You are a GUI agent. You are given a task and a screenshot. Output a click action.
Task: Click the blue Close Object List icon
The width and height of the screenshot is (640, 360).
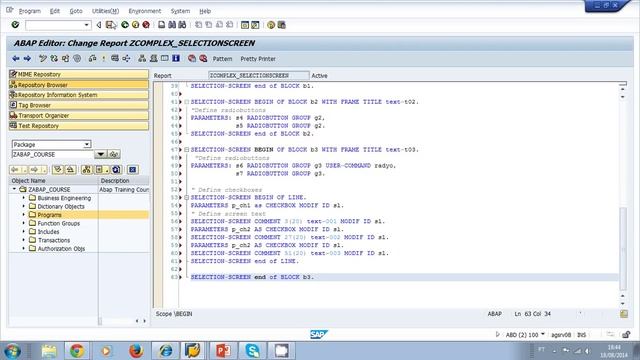click(132, 169)
